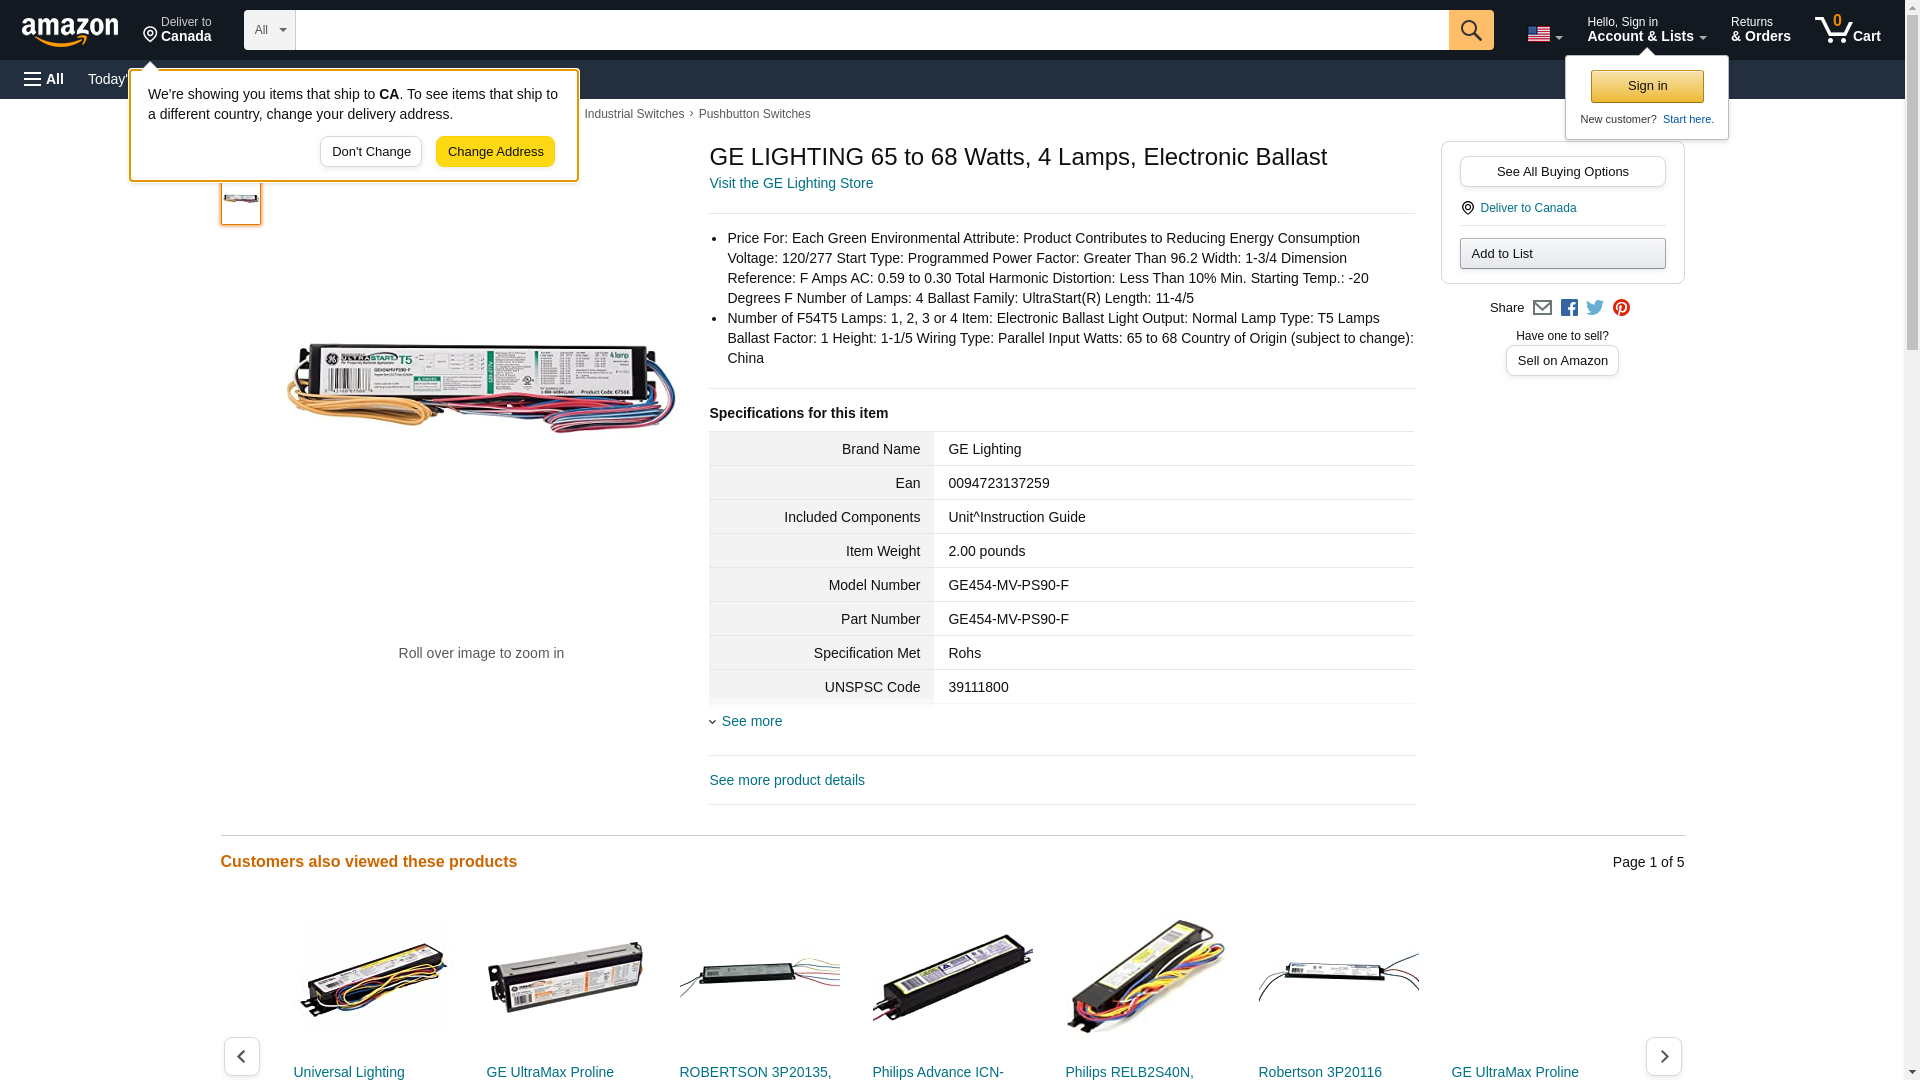Open the shopping cart
1920x1080 pixels.
click(x=1848, y=30)
